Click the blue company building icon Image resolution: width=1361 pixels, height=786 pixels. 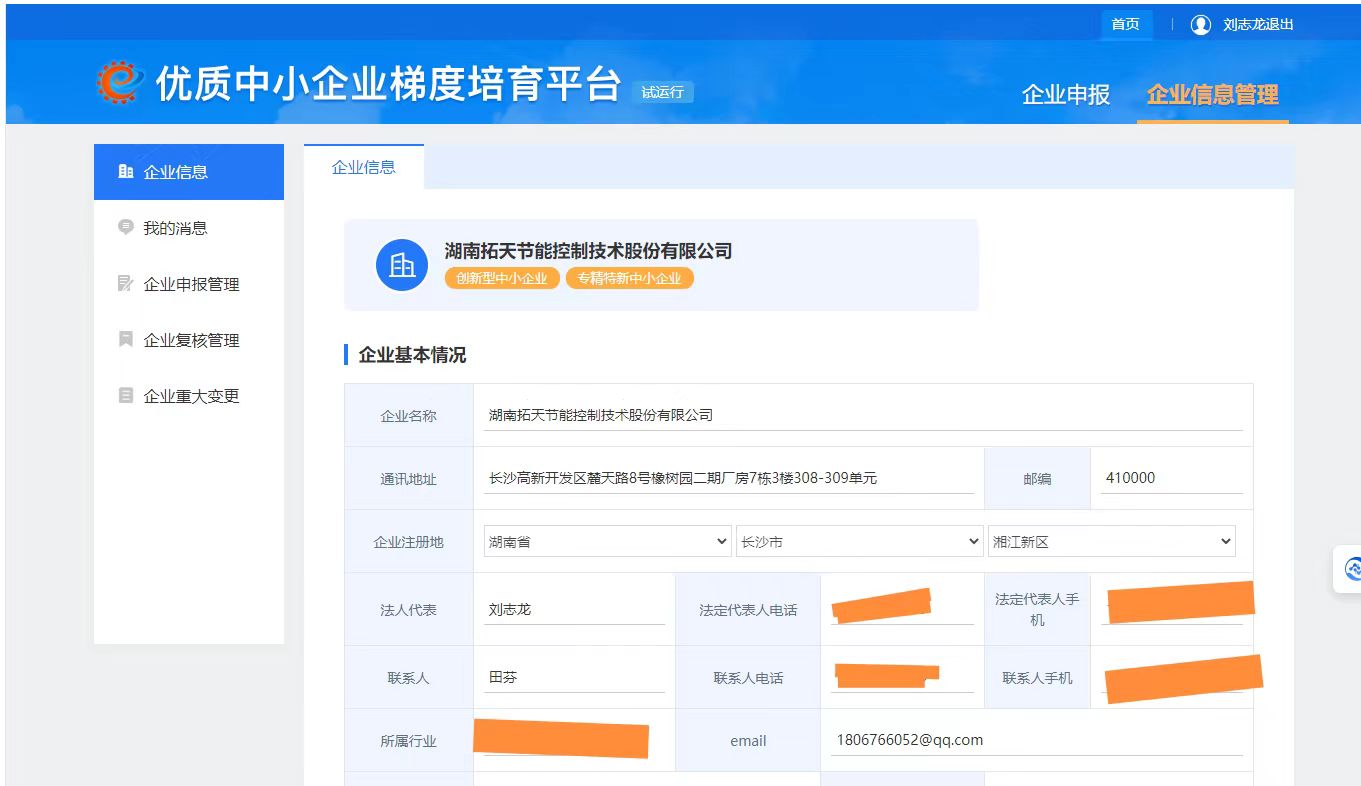(402, 265)
